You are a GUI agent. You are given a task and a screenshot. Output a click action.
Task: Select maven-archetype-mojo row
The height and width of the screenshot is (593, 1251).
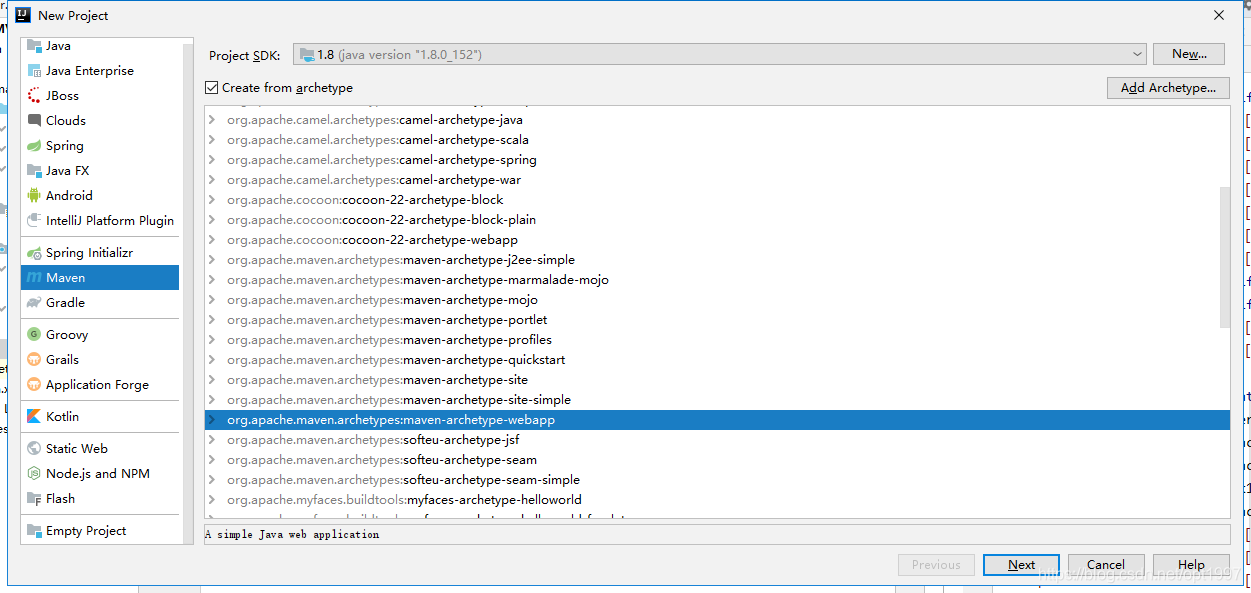click(717, 300)
